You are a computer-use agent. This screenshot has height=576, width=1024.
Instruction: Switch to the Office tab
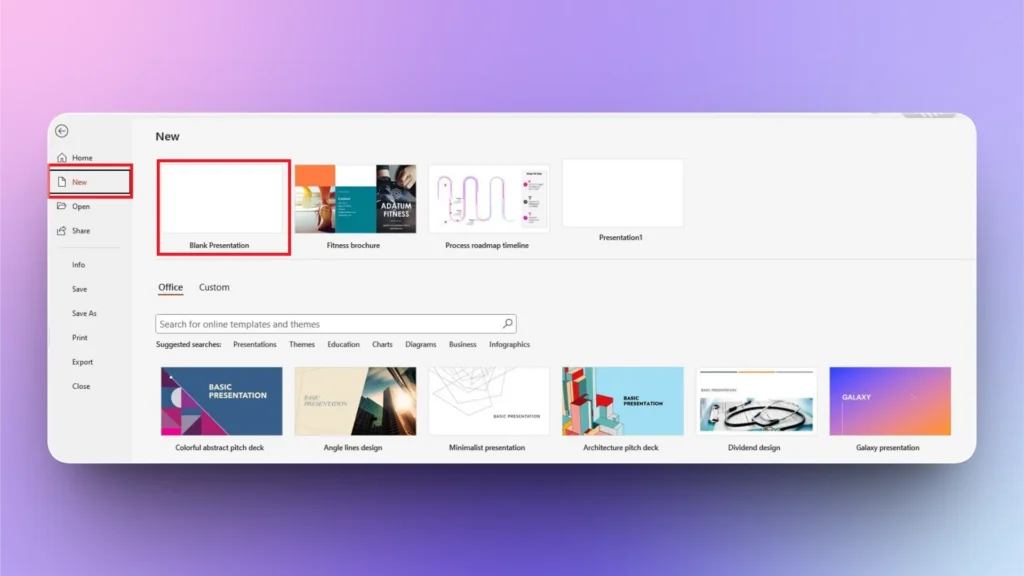click(x=169, y=287)
